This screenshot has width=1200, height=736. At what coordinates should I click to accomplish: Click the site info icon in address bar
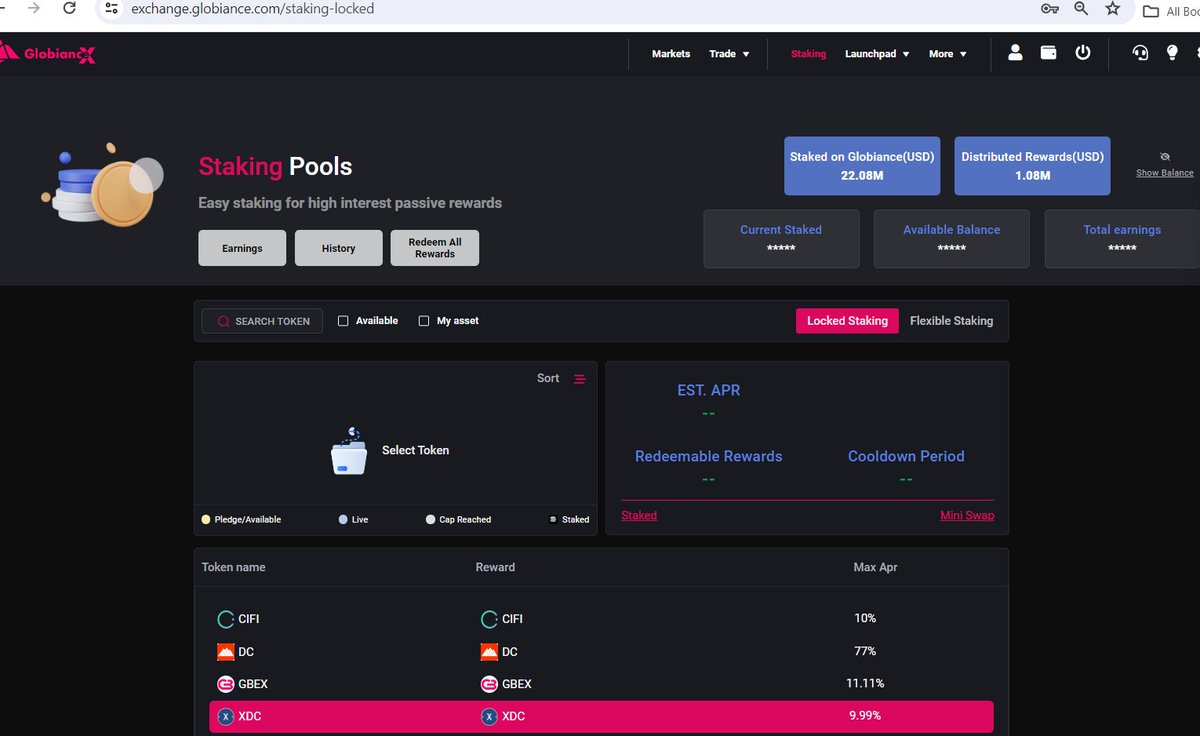coord(112,8)
